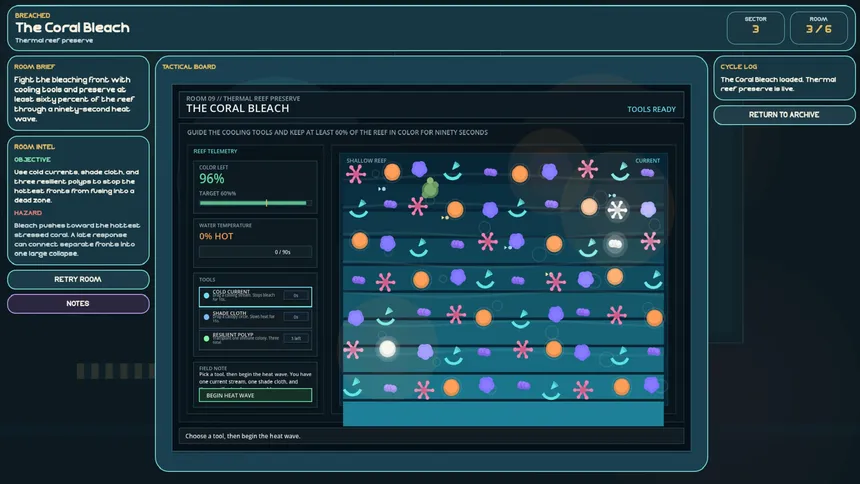Click the Room 3 / 6 indicator

819,25
